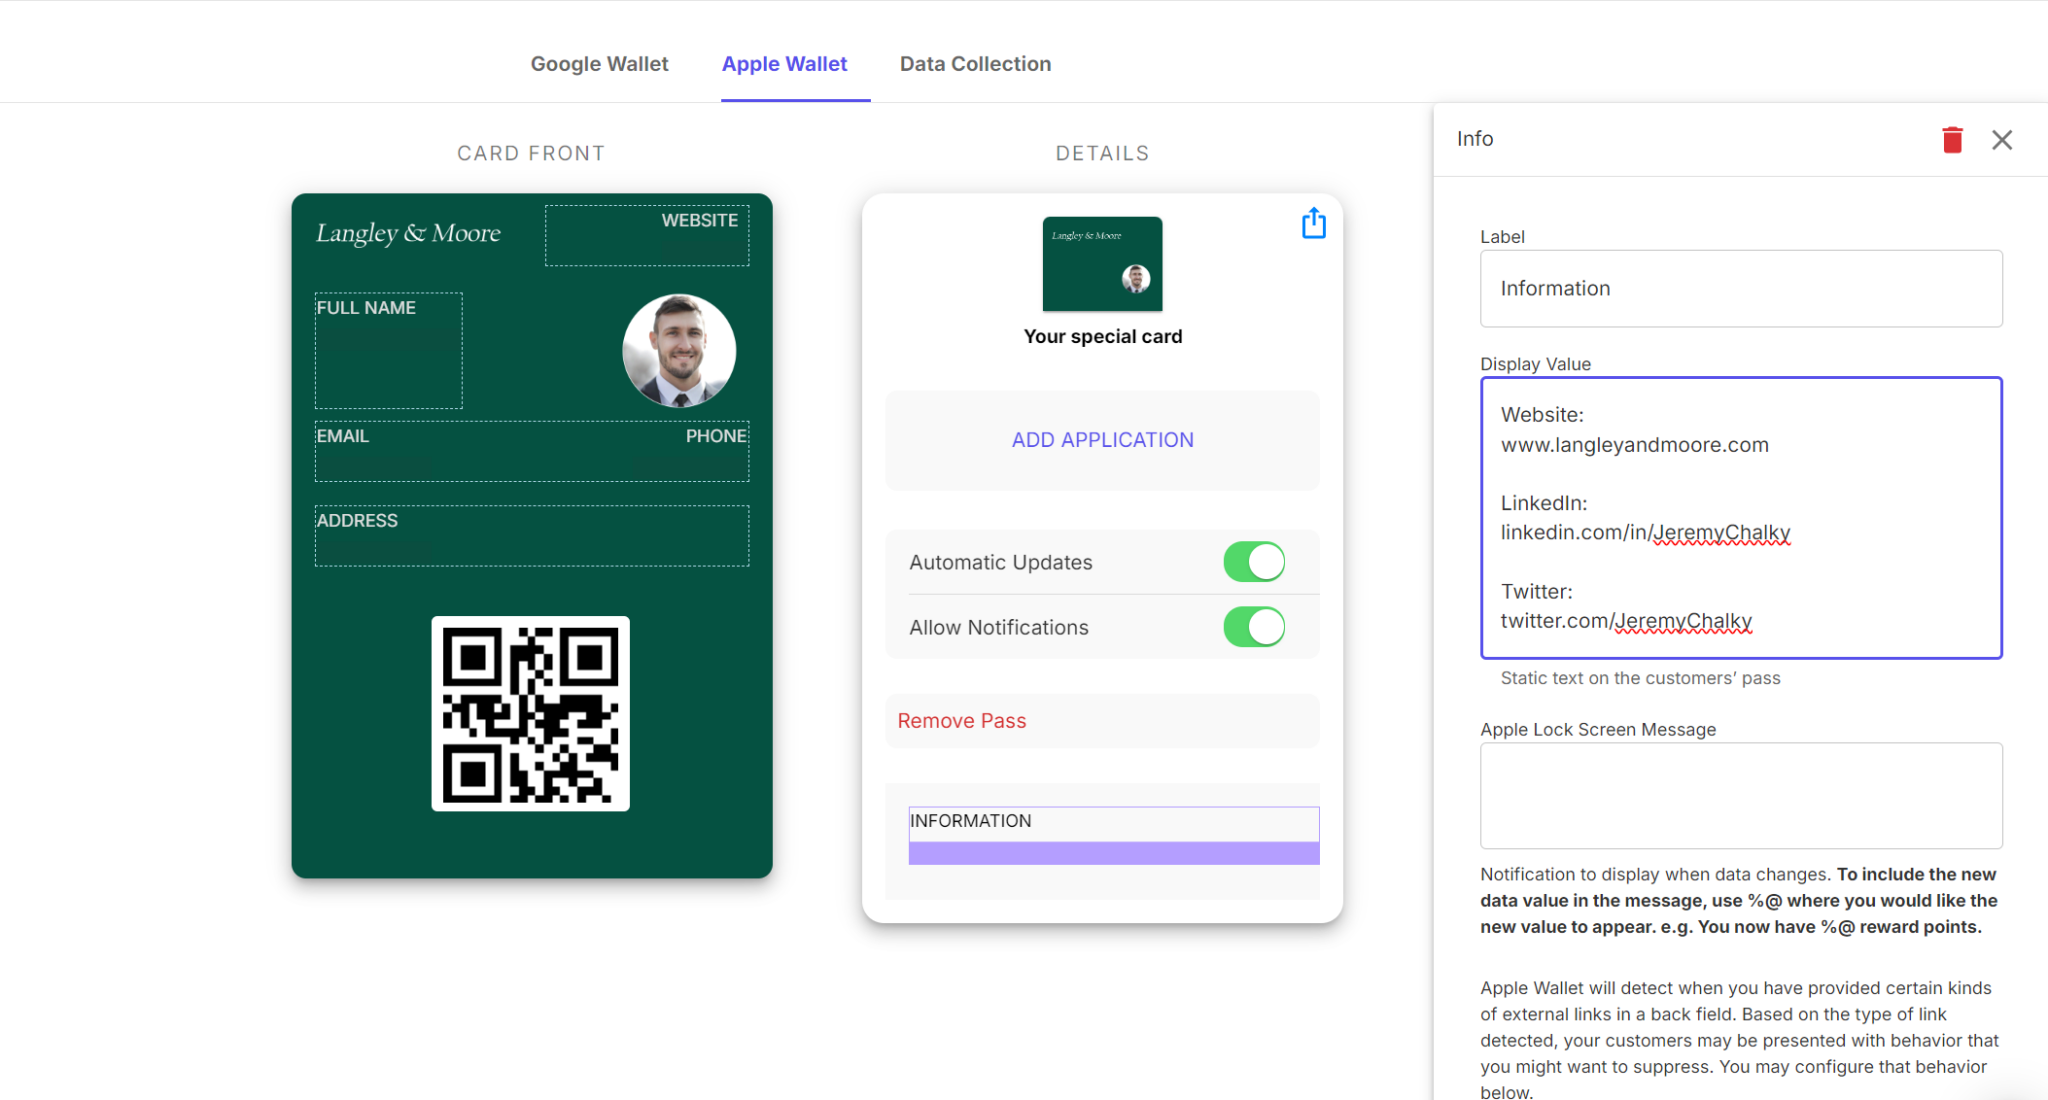Click the ADDRESS placeholder on the card front
Image resolution: width=2048 pixels, height=1100 pixels.
[530, 534]
